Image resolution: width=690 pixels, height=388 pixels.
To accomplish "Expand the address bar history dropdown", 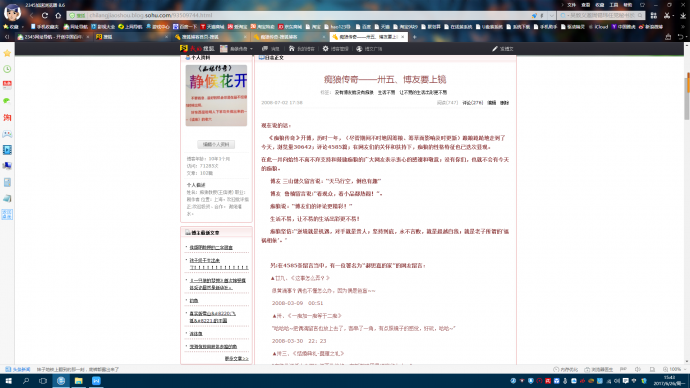I will click(x=551, y=15).
